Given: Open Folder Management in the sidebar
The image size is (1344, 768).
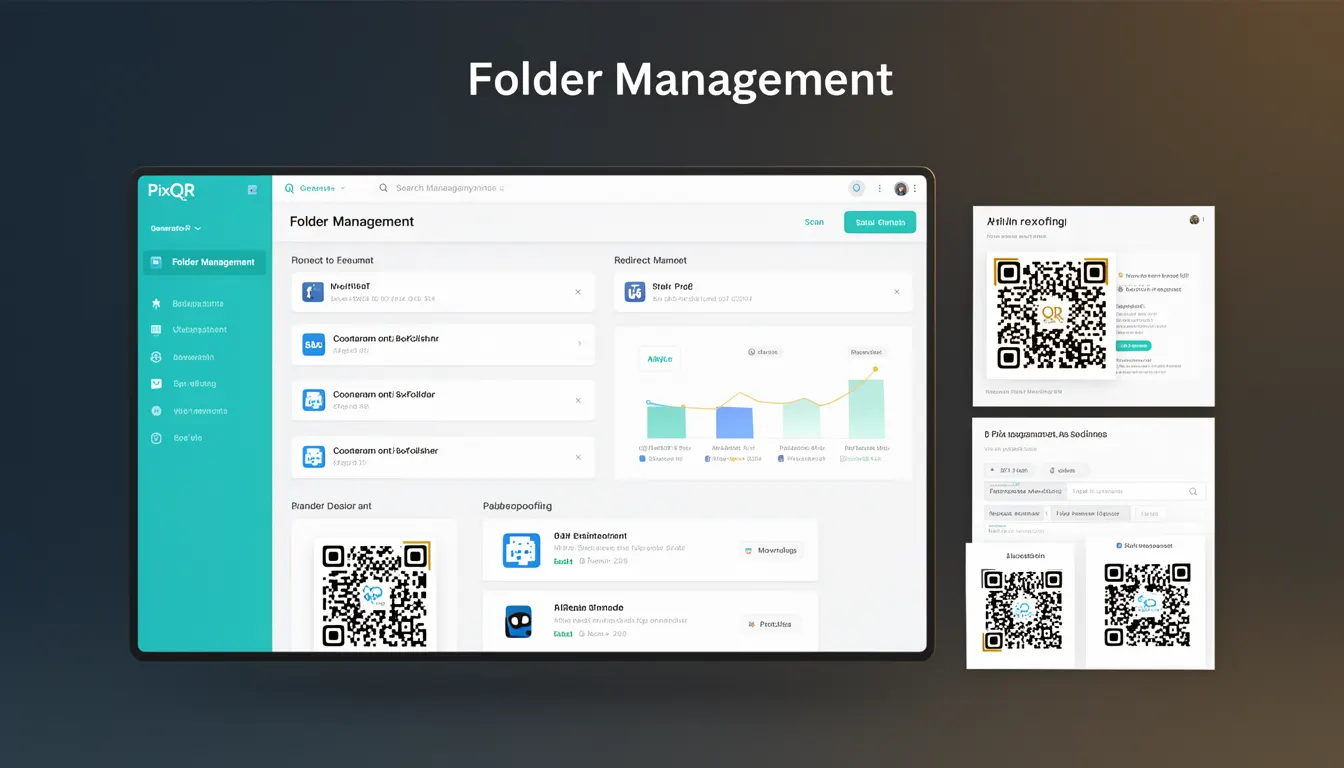Looking at the screenshot, I should point(204,262).
